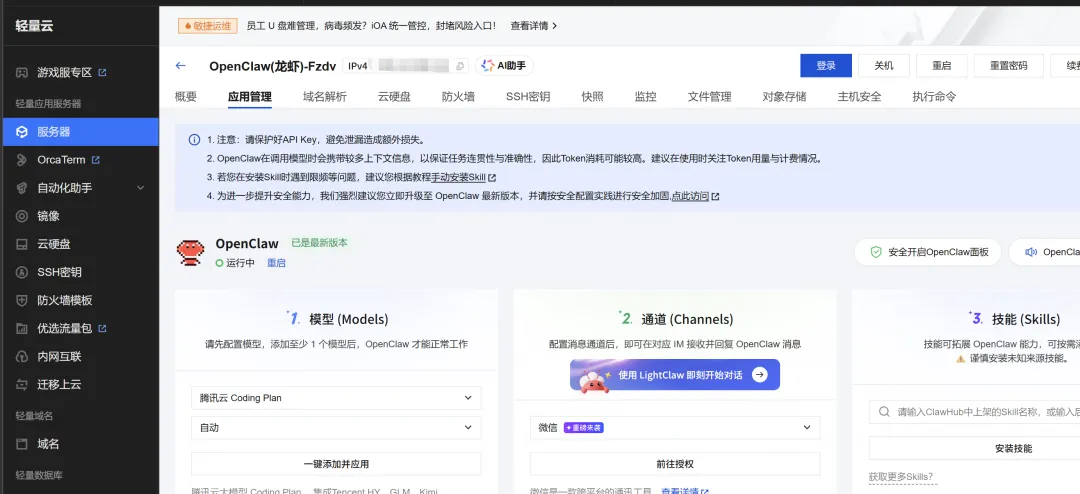Screen dimensions: 1080x494
Task: Click the 迁移上云 sidebar icon
Action: (x=22, y=384)
